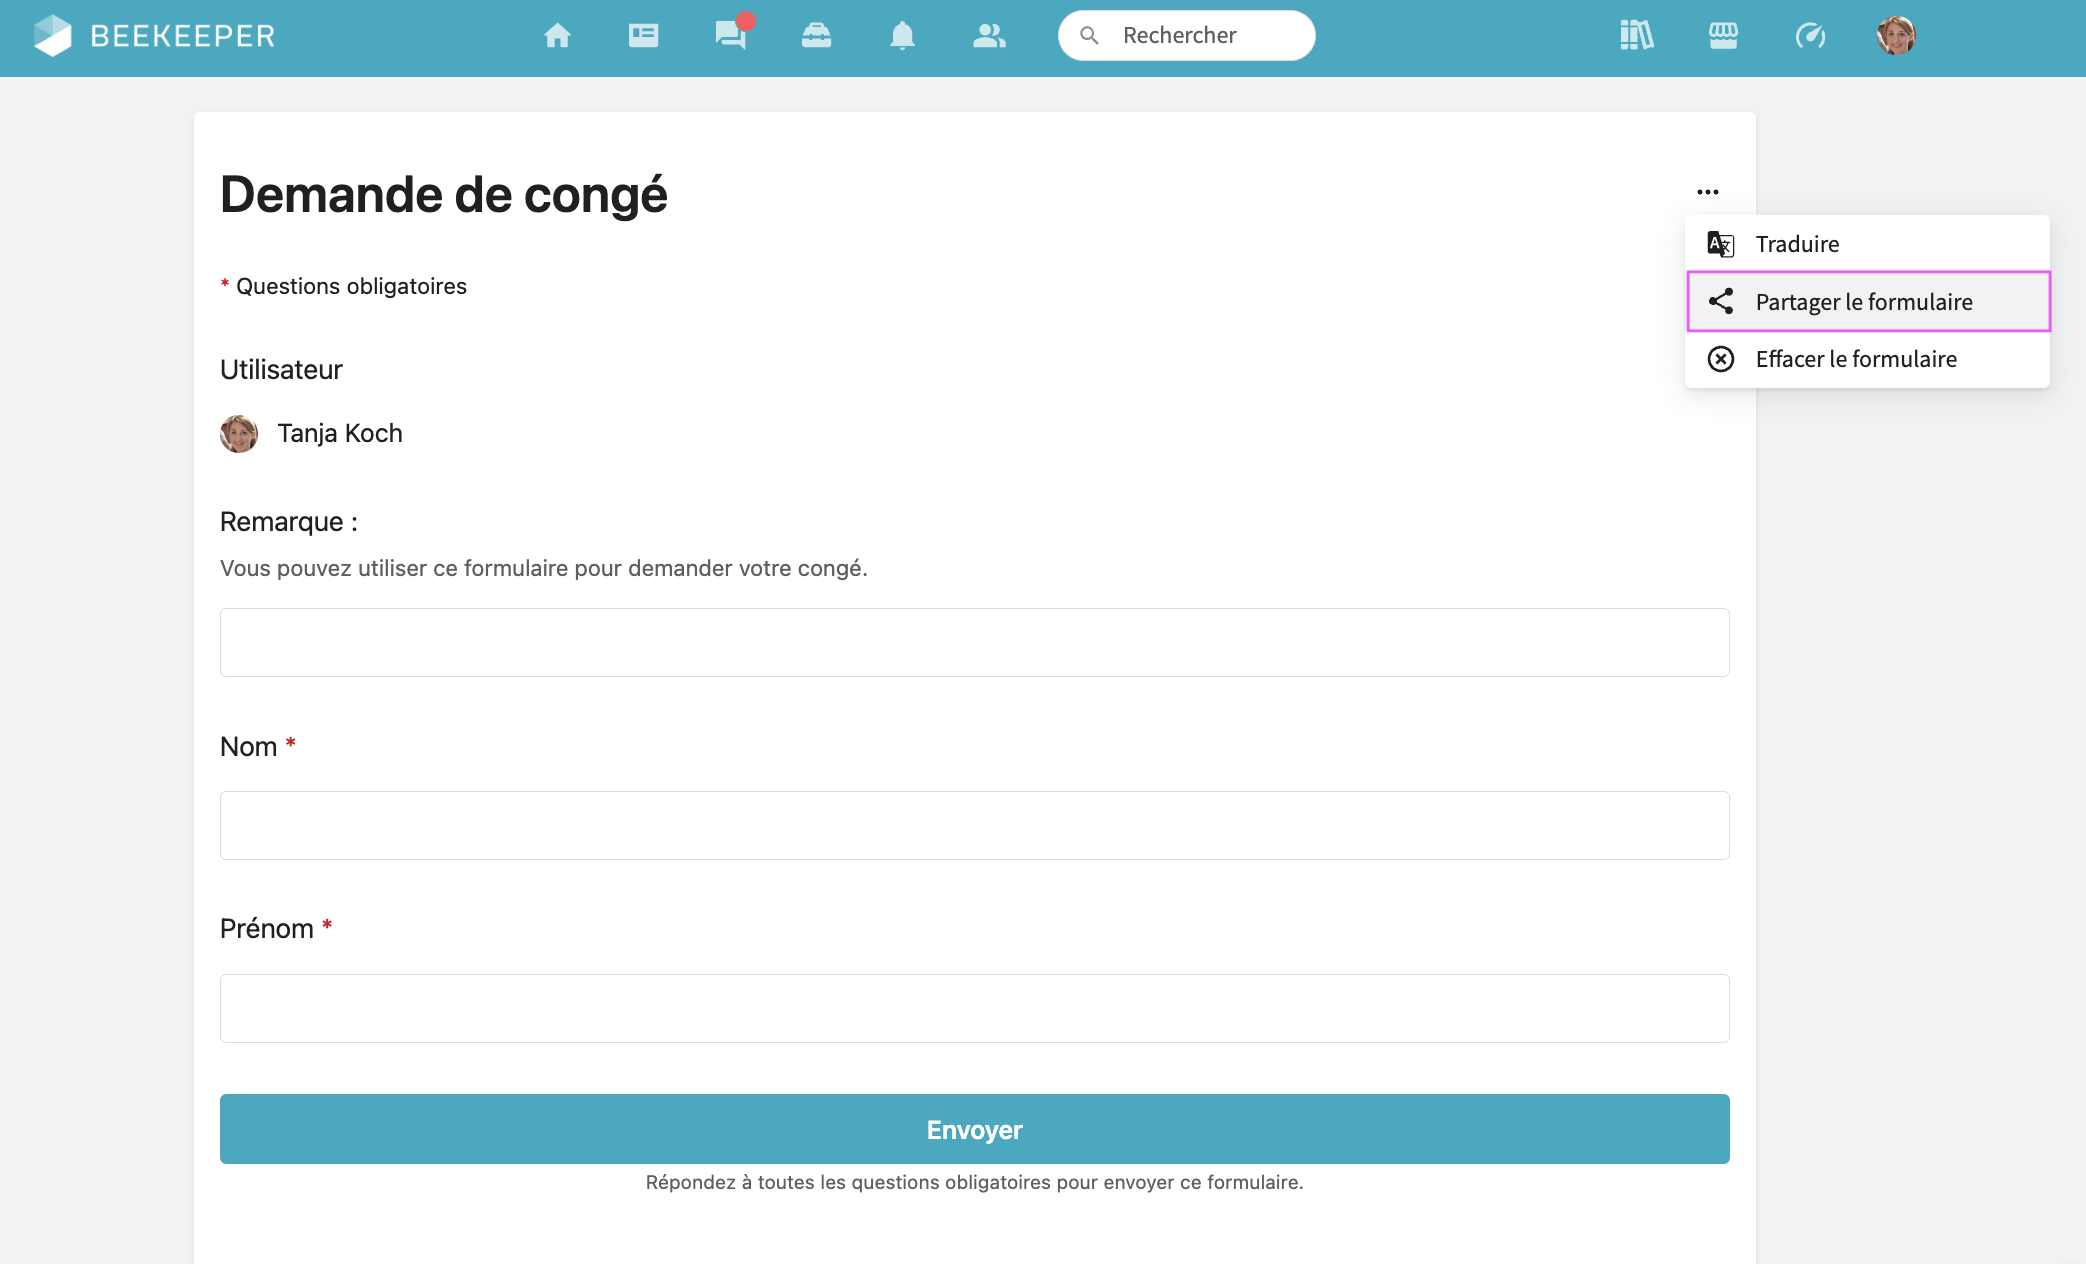Select Partager le formulaire
2086x1264 pixels.
(1865, 301)
